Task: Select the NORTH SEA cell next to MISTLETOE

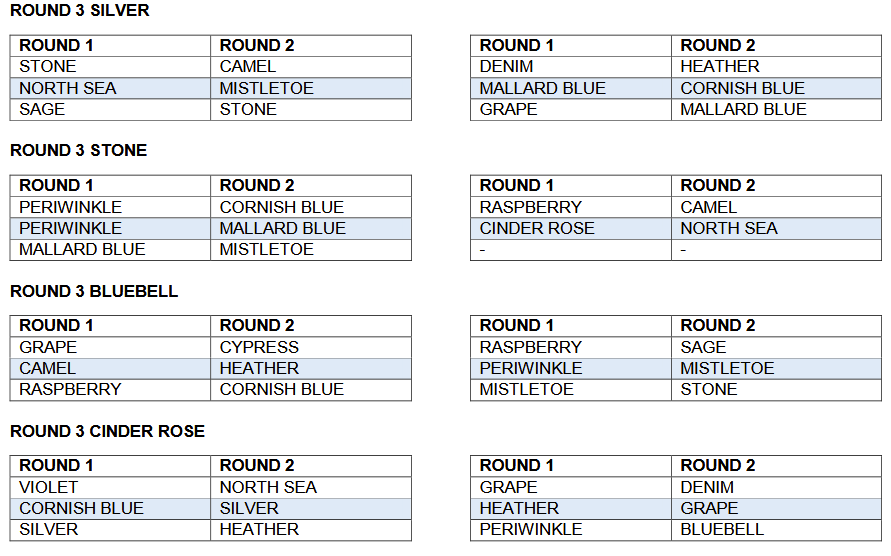Action: click(68, 88)
